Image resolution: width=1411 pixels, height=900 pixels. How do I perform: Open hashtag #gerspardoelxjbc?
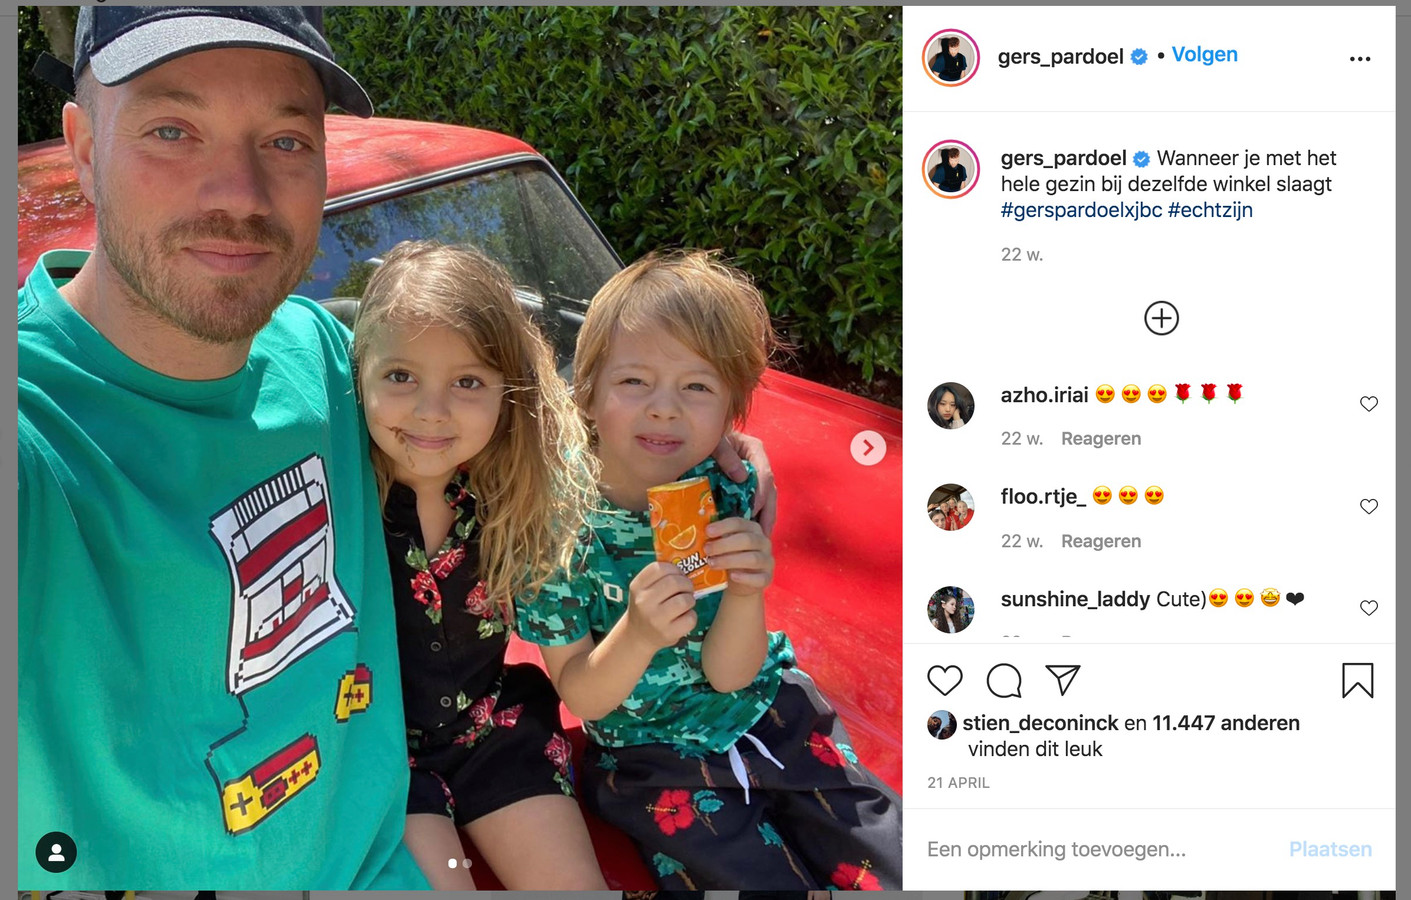tap(1081, 211)
